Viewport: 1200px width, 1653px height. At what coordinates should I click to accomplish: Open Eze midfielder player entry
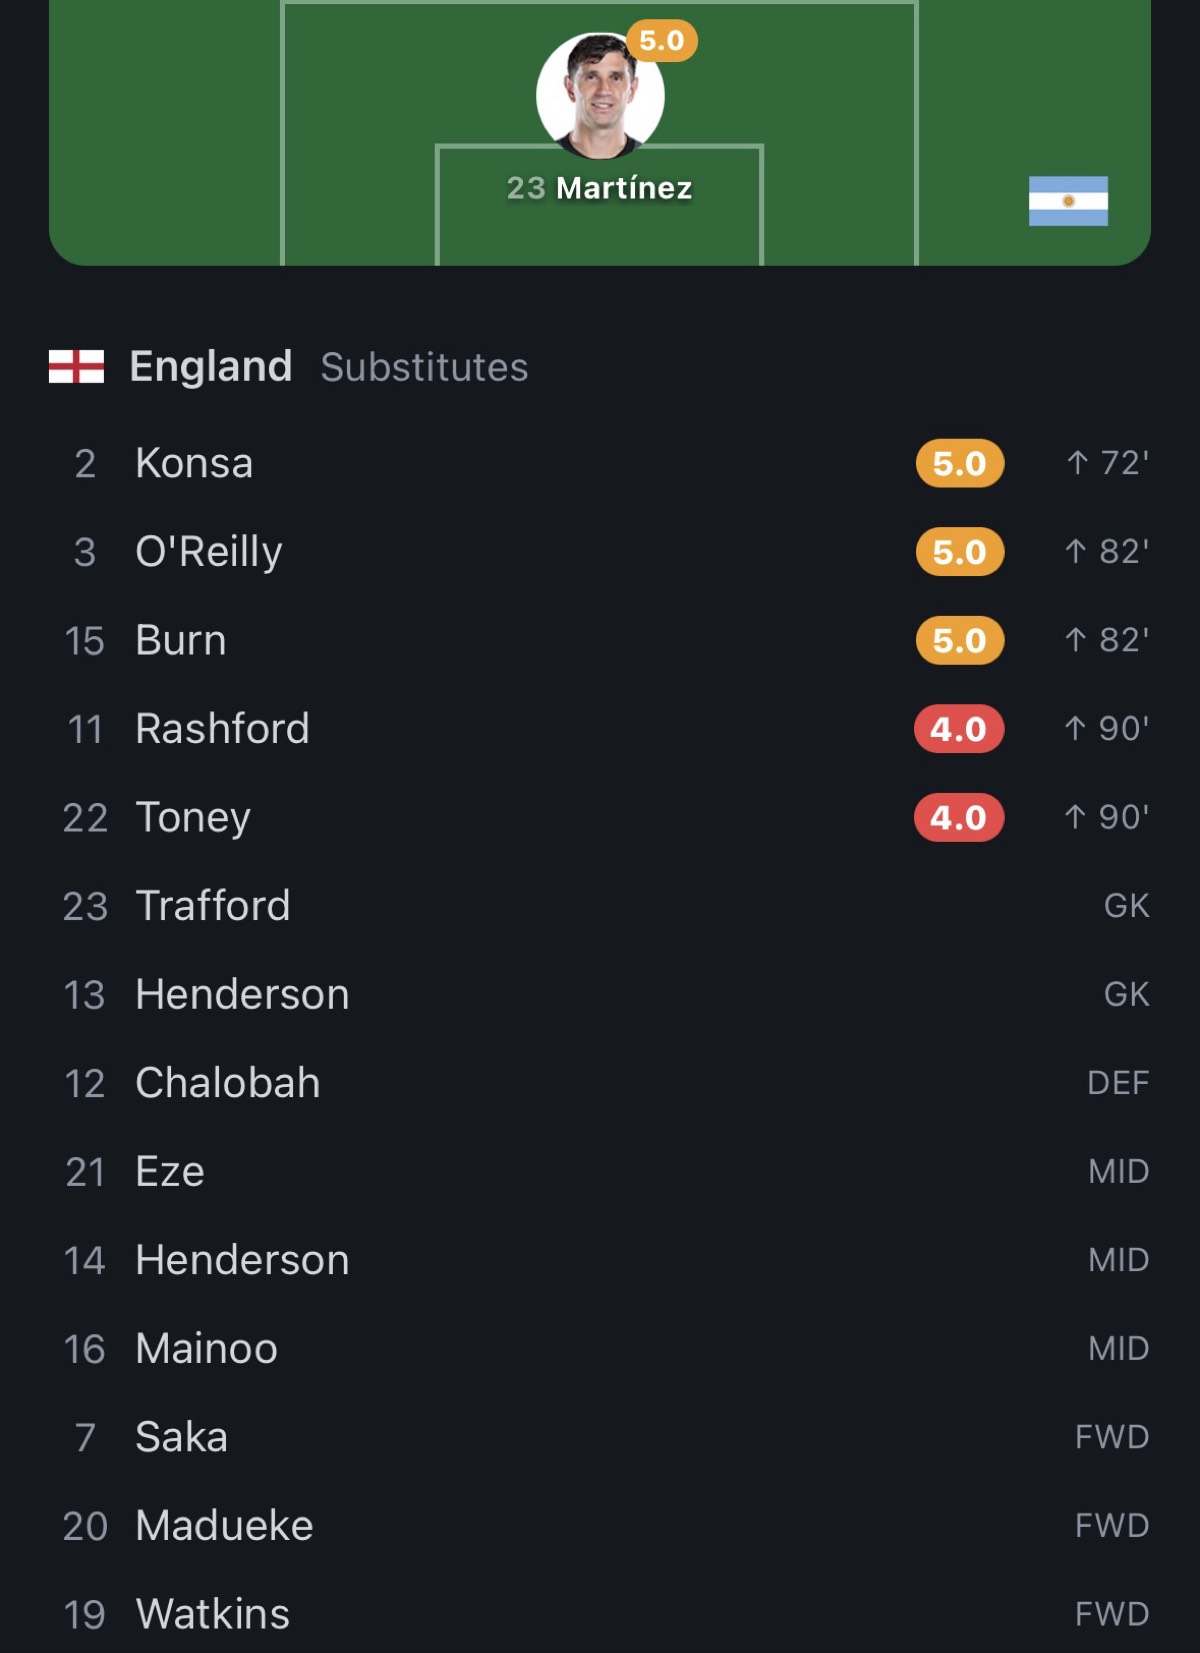point(600,1171)
